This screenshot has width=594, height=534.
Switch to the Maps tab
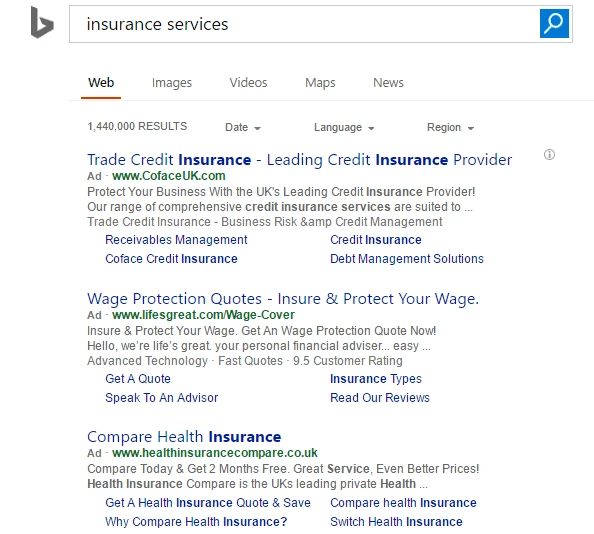click(x=320, y=83)
